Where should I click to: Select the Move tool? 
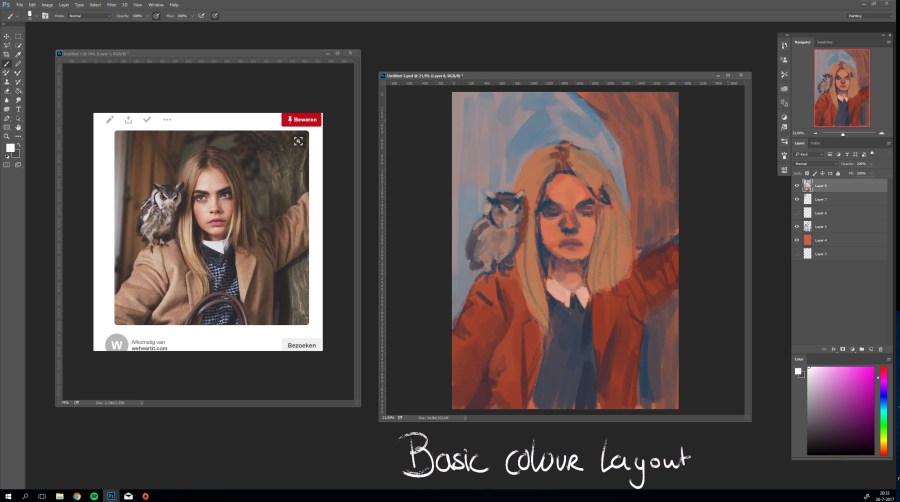[x=7, y=36]
